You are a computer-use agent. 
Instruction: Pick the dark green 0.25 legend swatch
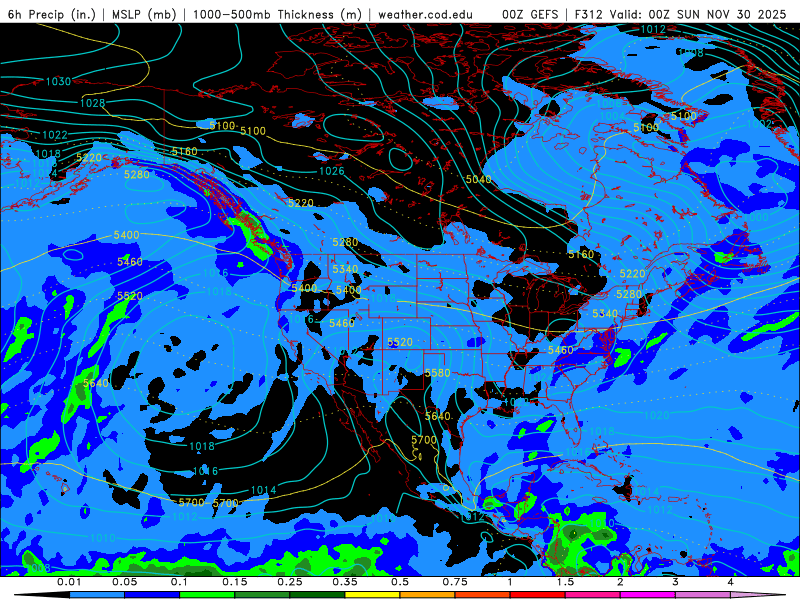[317, 595]
